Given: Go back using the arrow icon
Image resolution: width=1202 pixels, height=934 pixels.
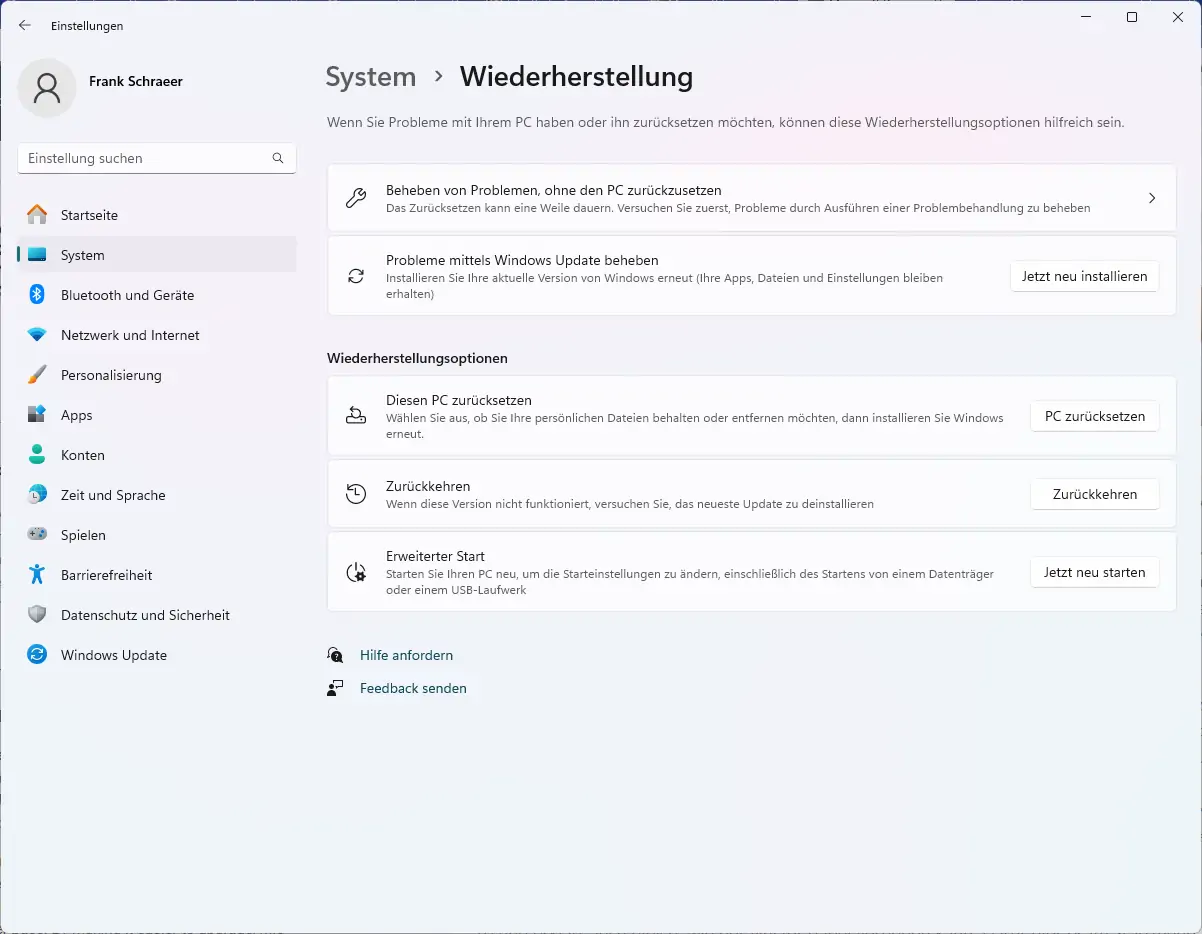Looking at the screenshot, I should click(x=25, y=26).
